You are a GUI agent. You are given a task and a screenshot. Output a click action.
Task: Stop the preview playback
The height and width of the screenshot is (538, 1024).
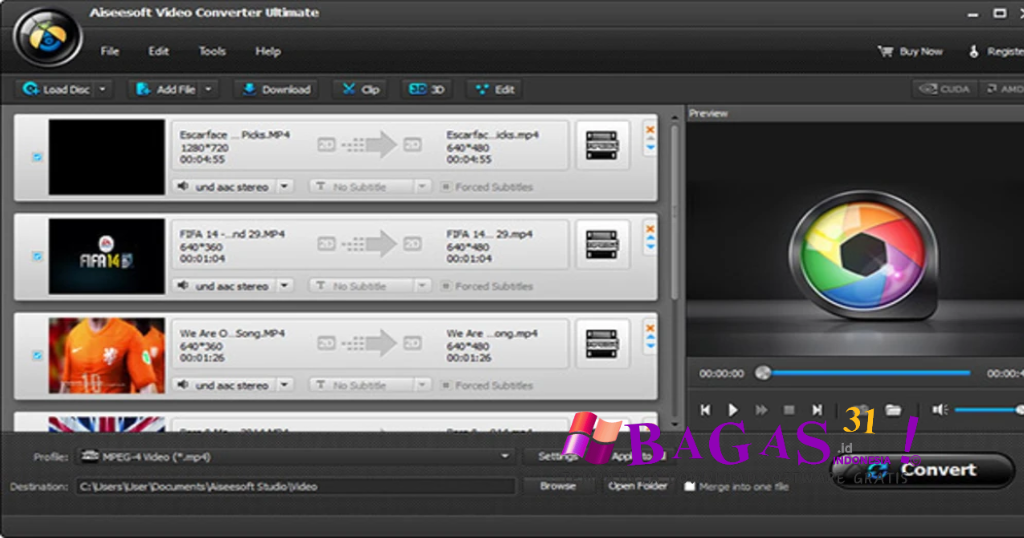coord(789,410)
